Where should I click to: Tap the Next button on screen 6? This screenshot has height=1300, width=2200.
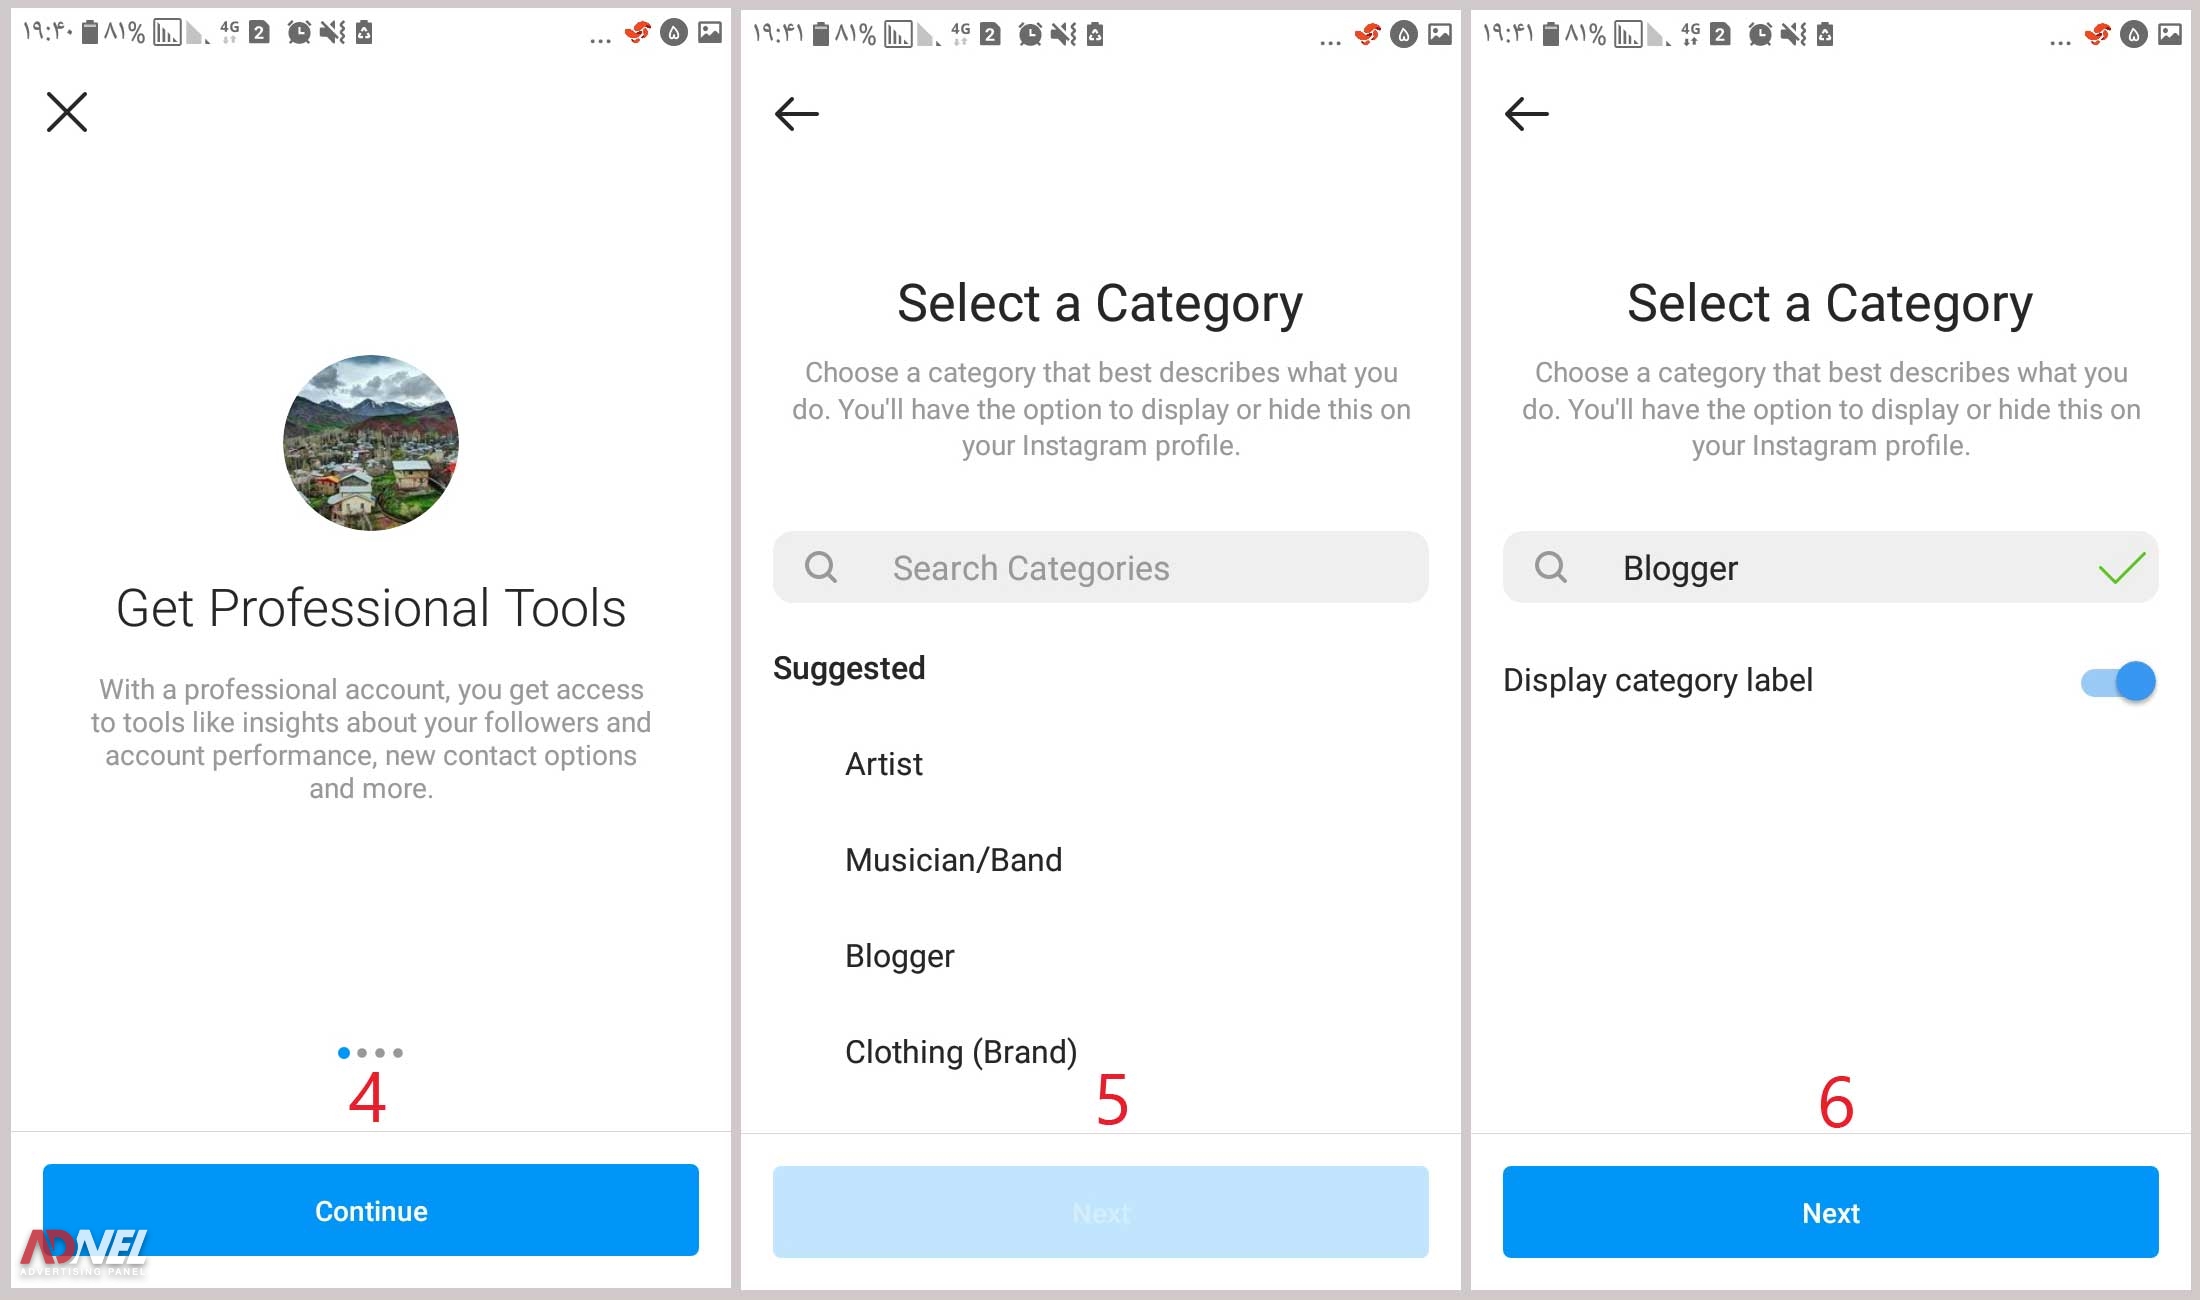click(x=1830, y=1212)
